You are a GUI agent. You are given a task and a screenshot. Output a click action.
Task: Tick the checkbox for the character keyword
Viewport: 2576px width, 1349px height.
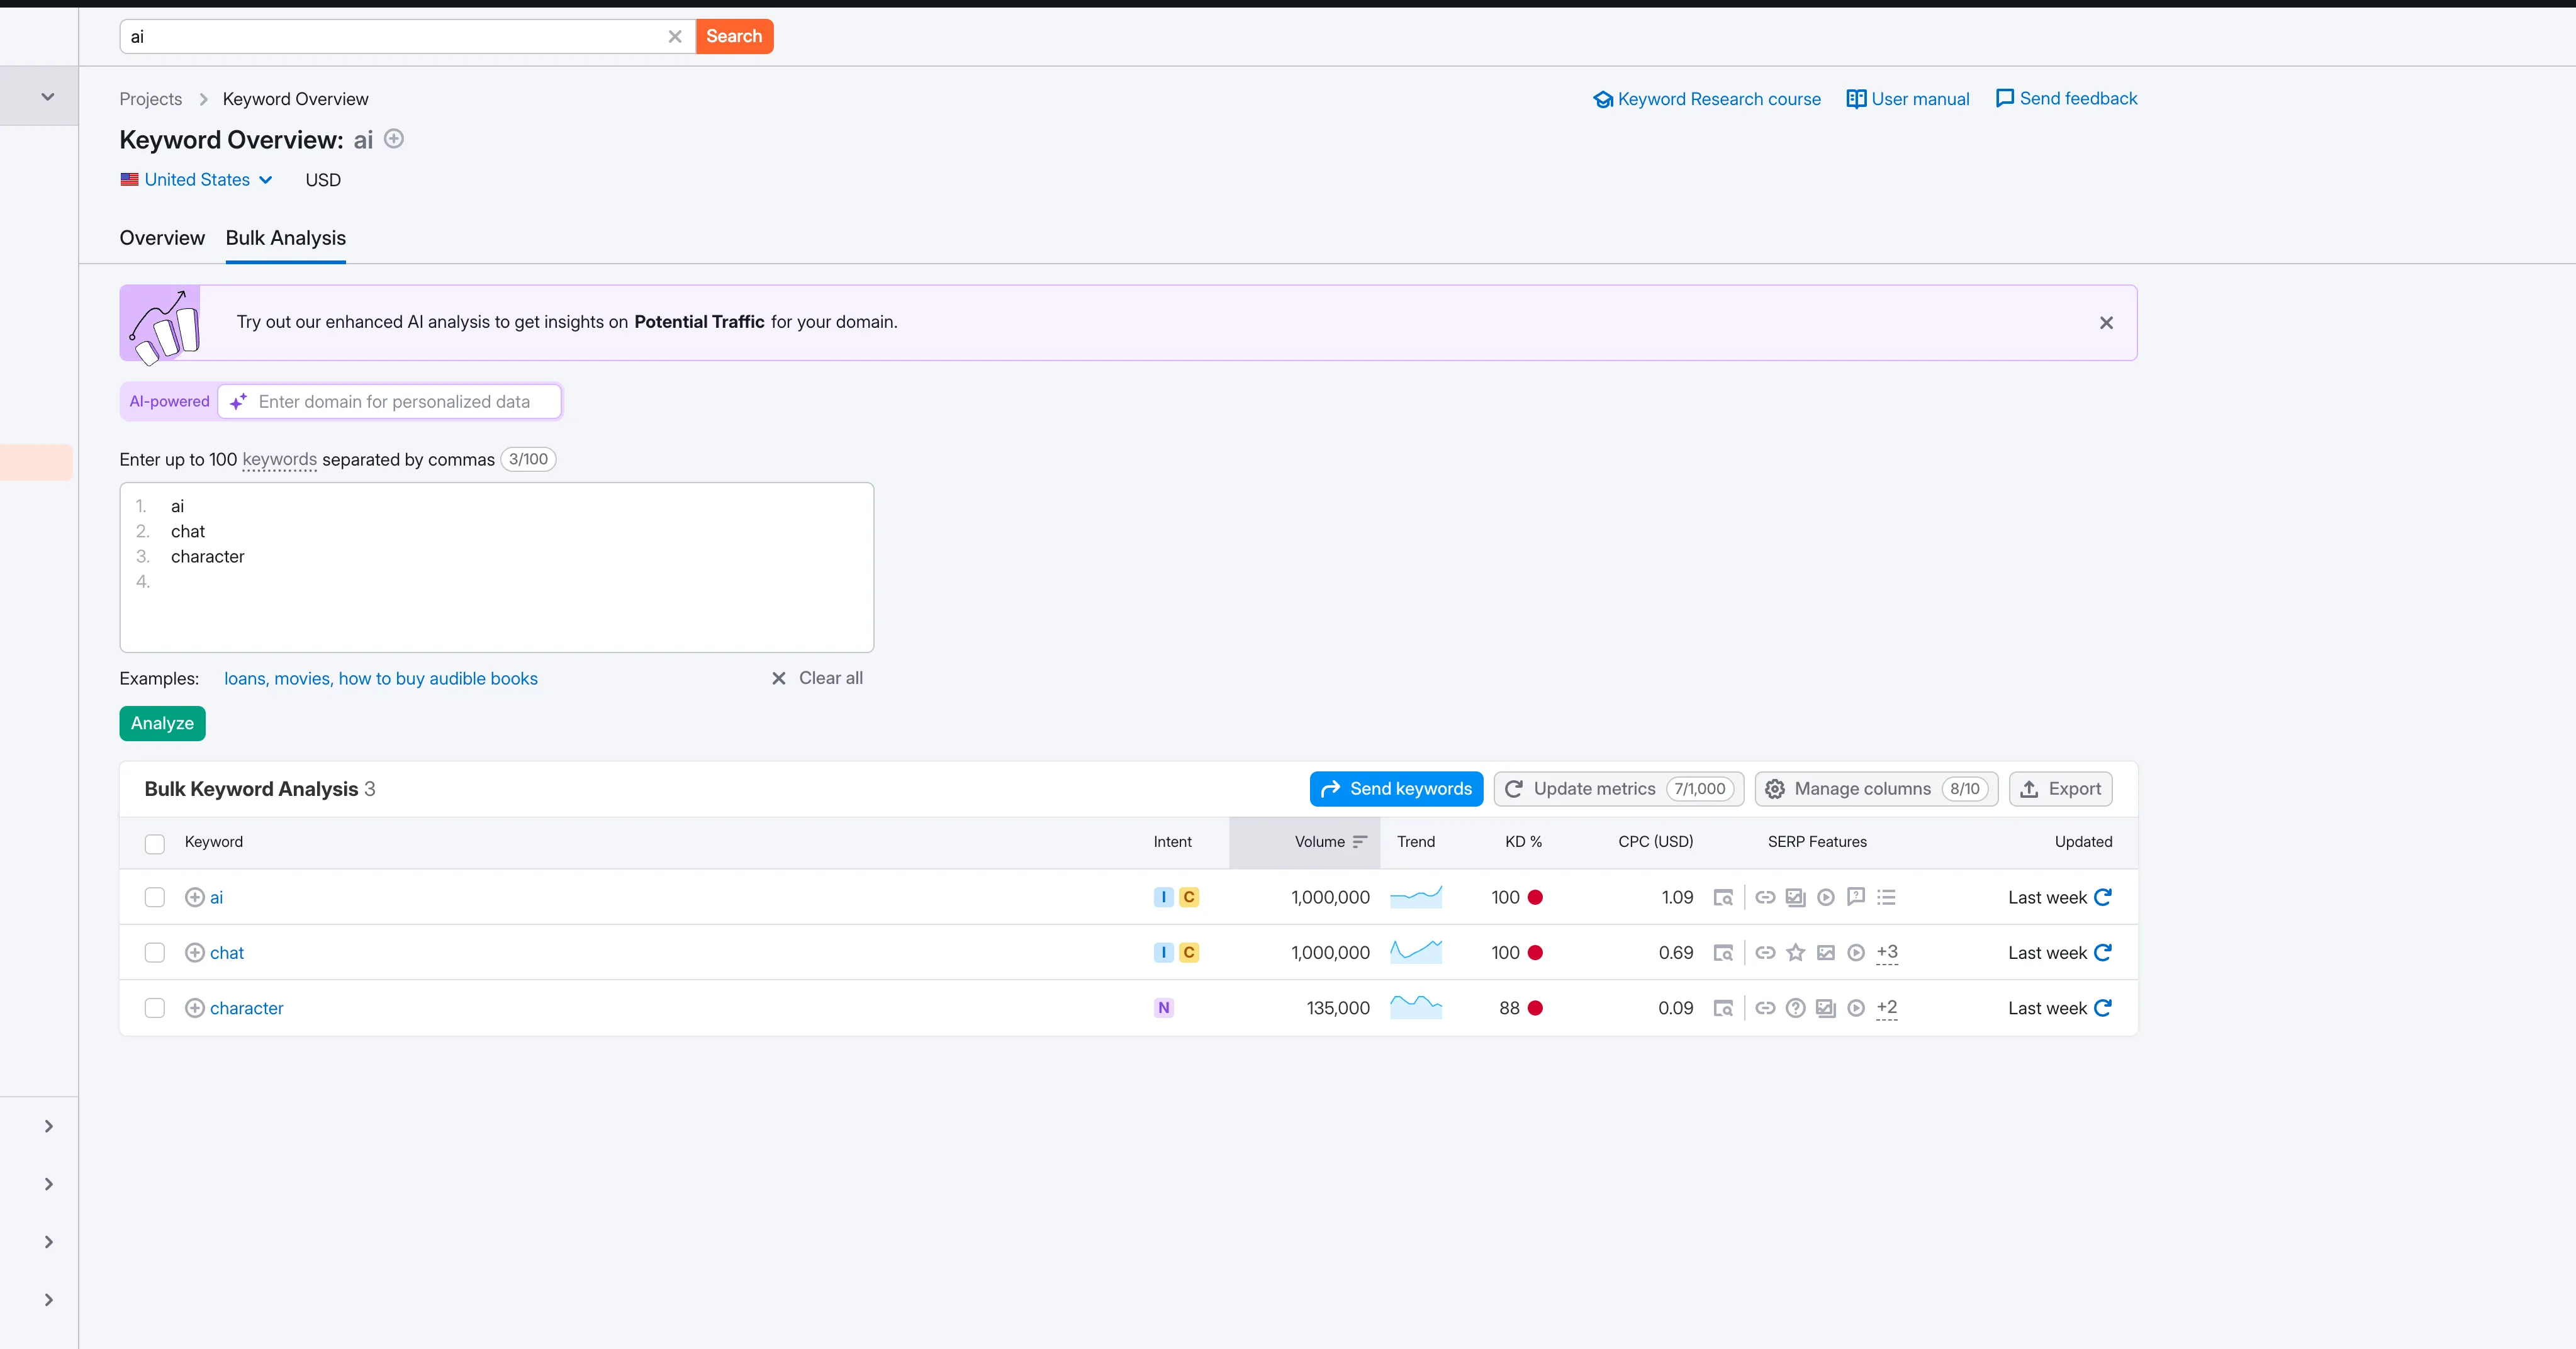pos(155,1008)
